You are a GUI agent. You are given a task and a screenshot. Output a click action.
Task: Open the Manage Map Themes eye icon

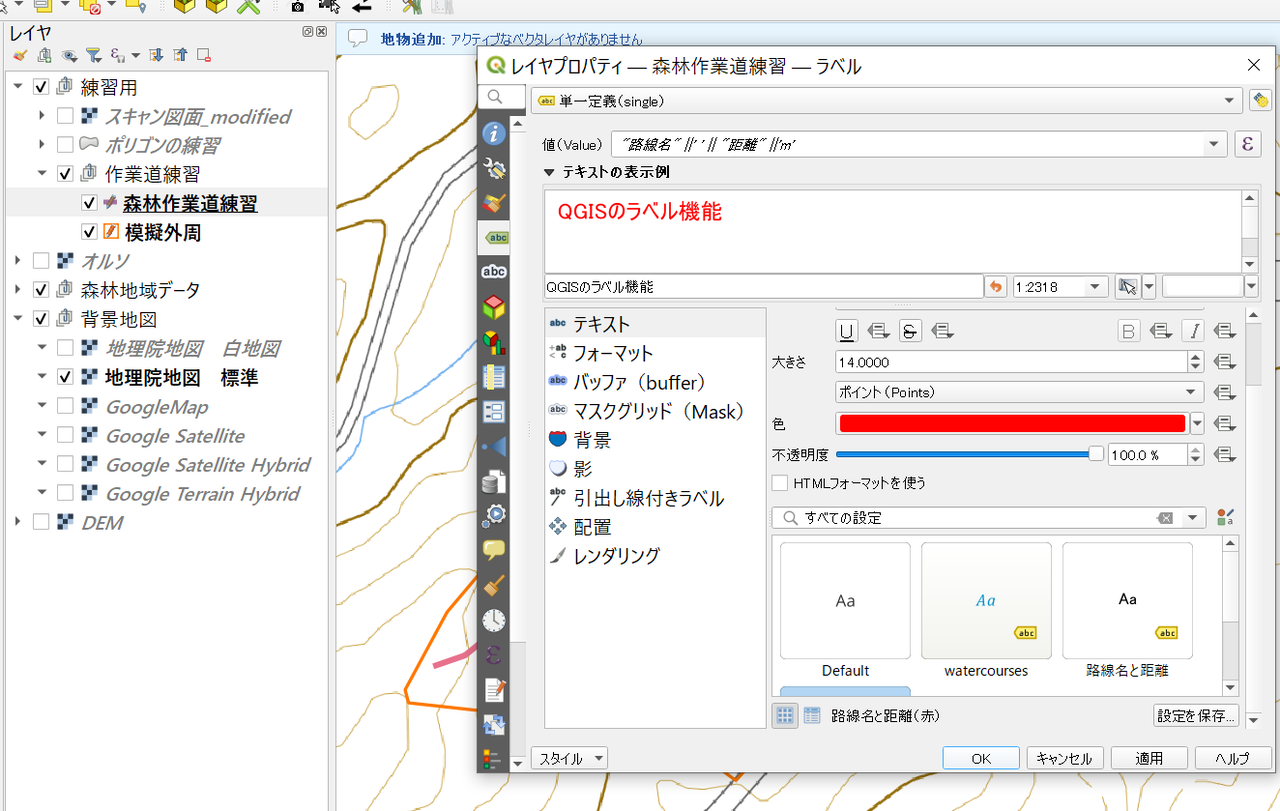69,55
